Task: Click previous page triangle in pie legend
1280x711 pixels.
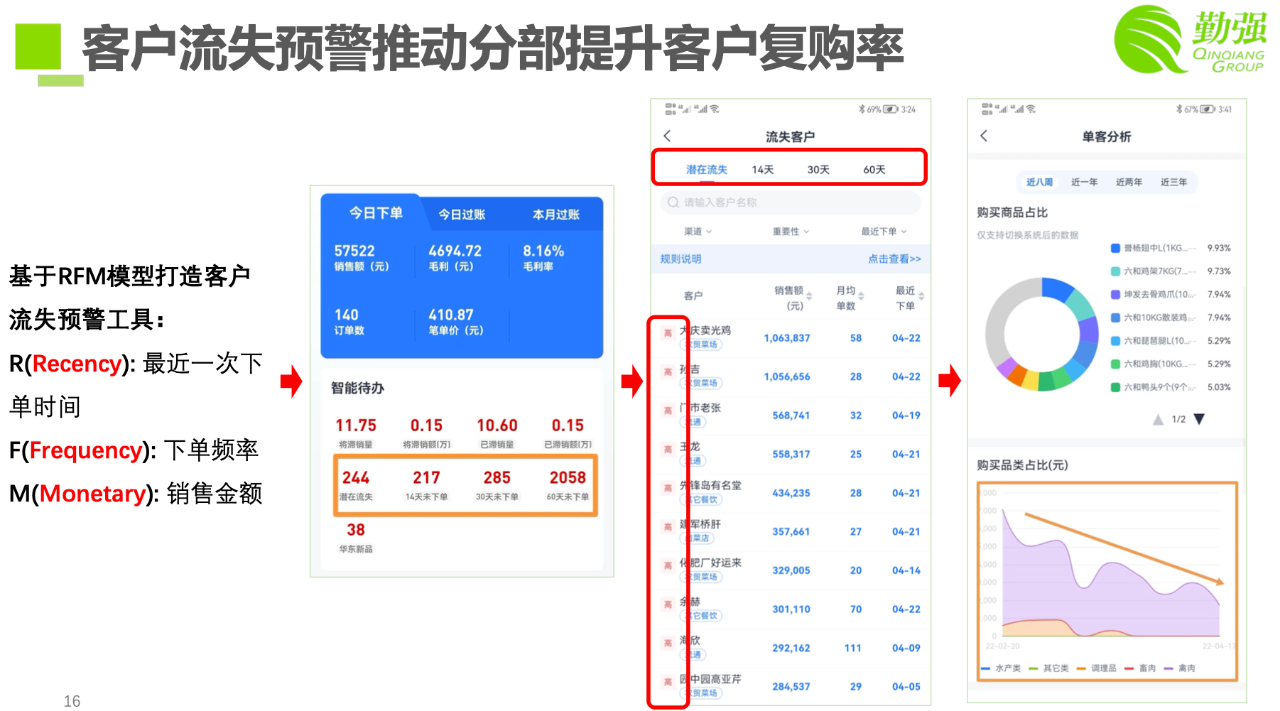Action: pyautogui.click(x=1158, y=419)
